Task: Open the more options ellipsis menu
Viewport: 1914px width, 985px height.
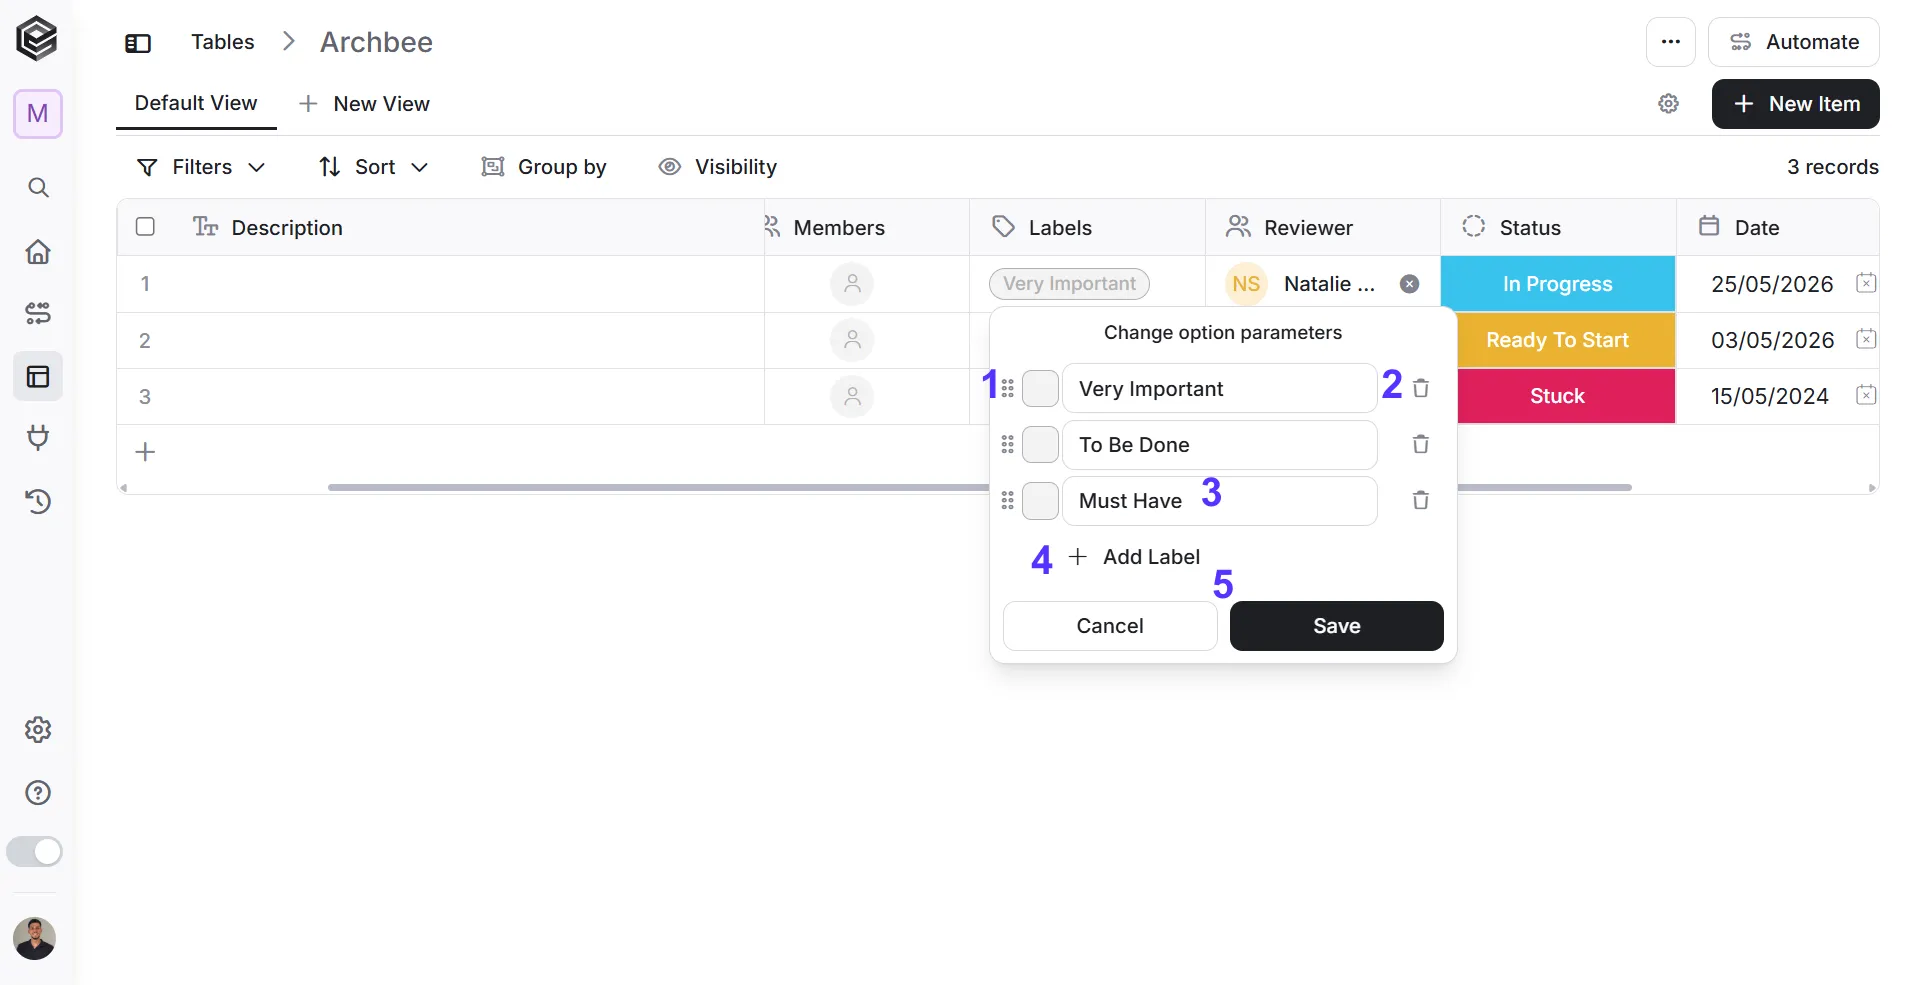Action: [x=1670, y=42]
